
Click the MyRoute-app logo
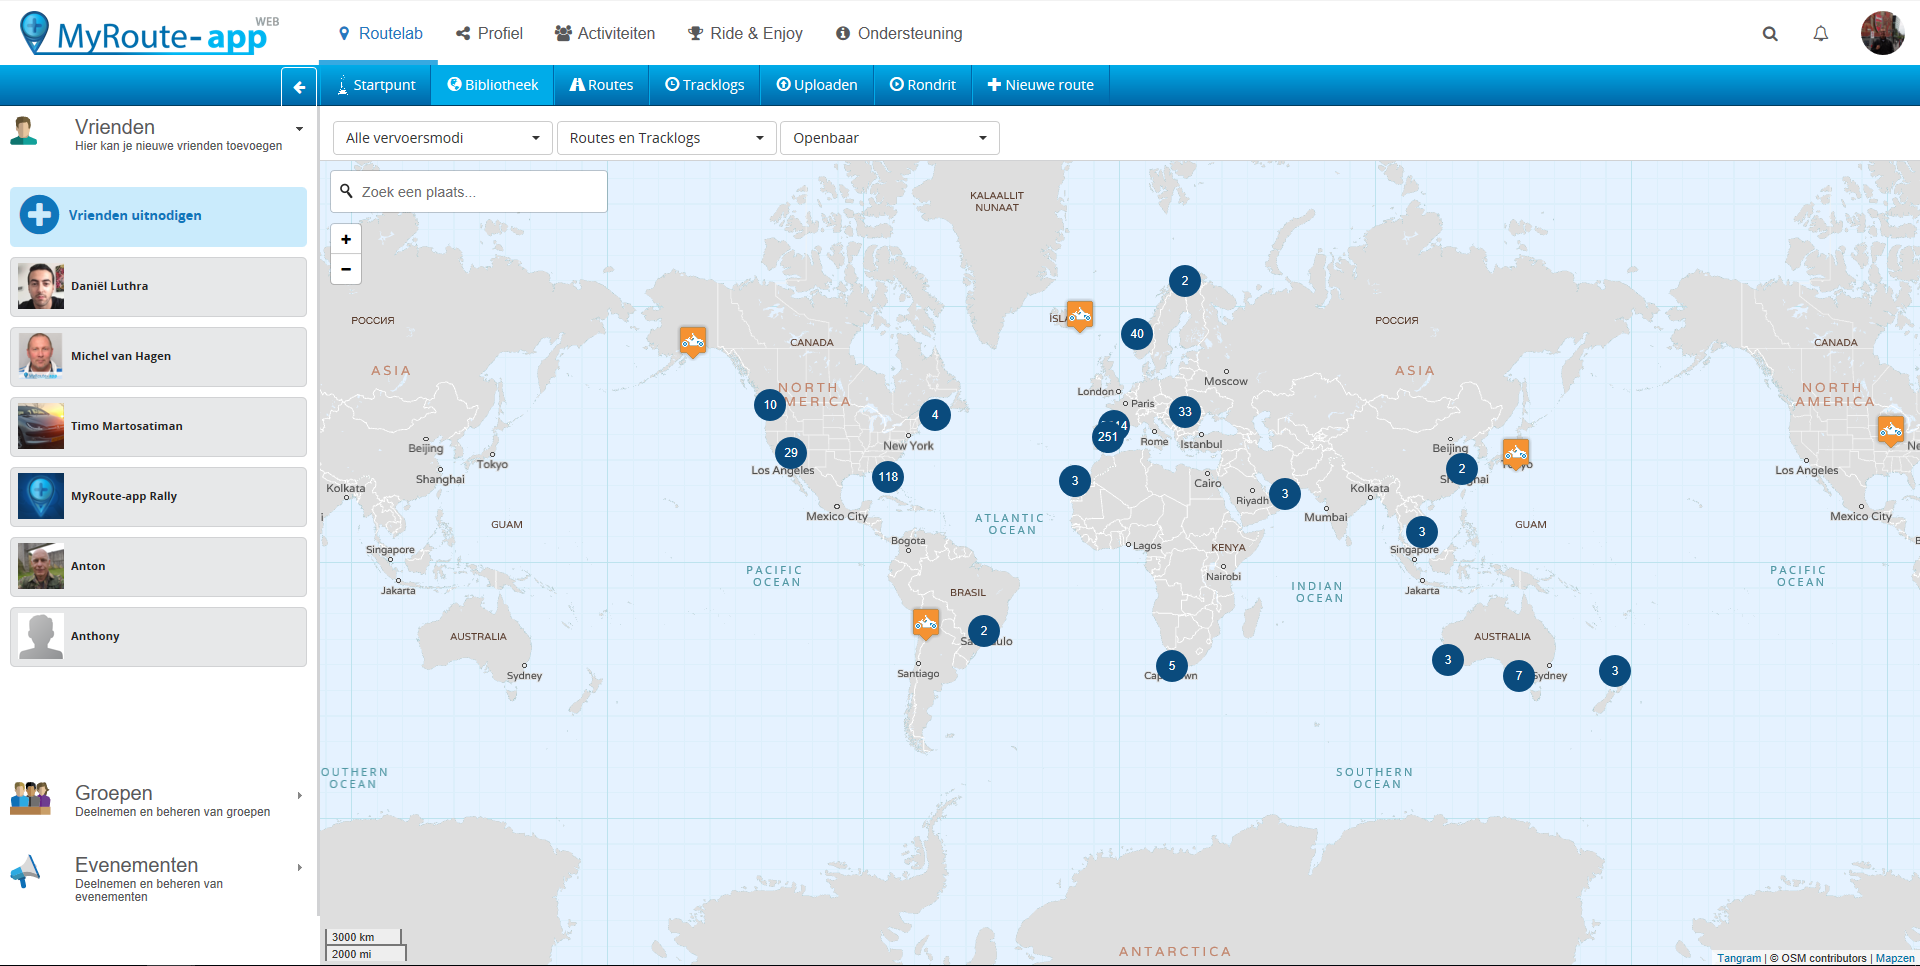[x=149, y=33]
